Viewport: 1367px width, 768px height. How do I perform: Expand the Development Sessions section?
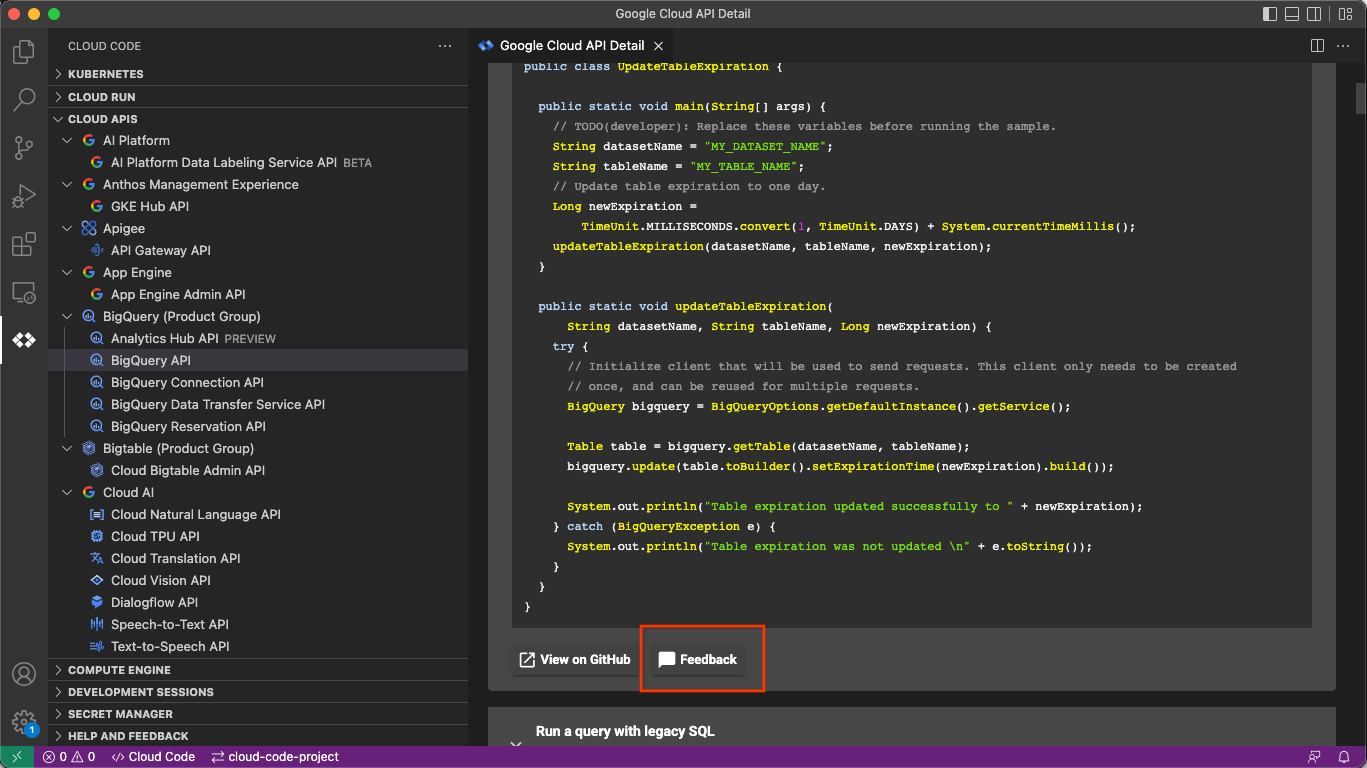tap(258, 692)
